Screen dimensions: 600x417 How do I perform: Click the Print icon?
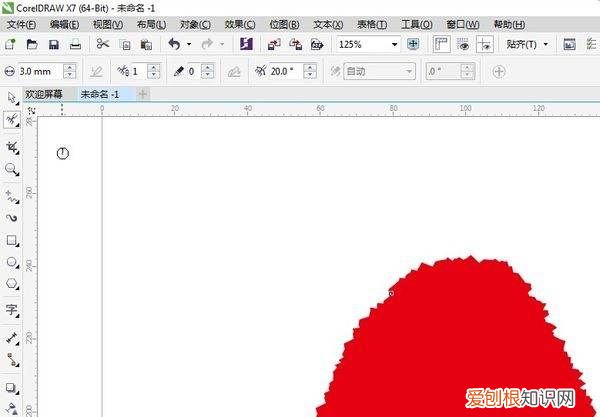tap(75, 44)
